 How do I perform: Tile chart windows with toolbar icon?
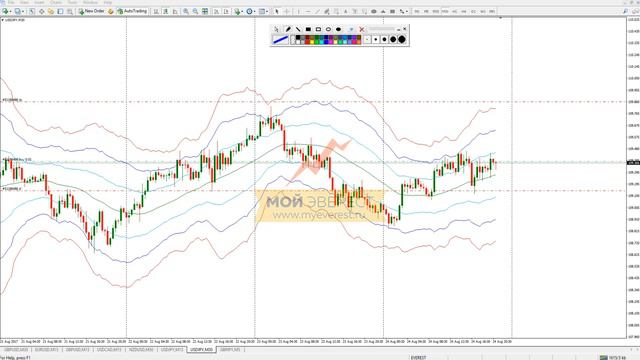tap(205, 11)
